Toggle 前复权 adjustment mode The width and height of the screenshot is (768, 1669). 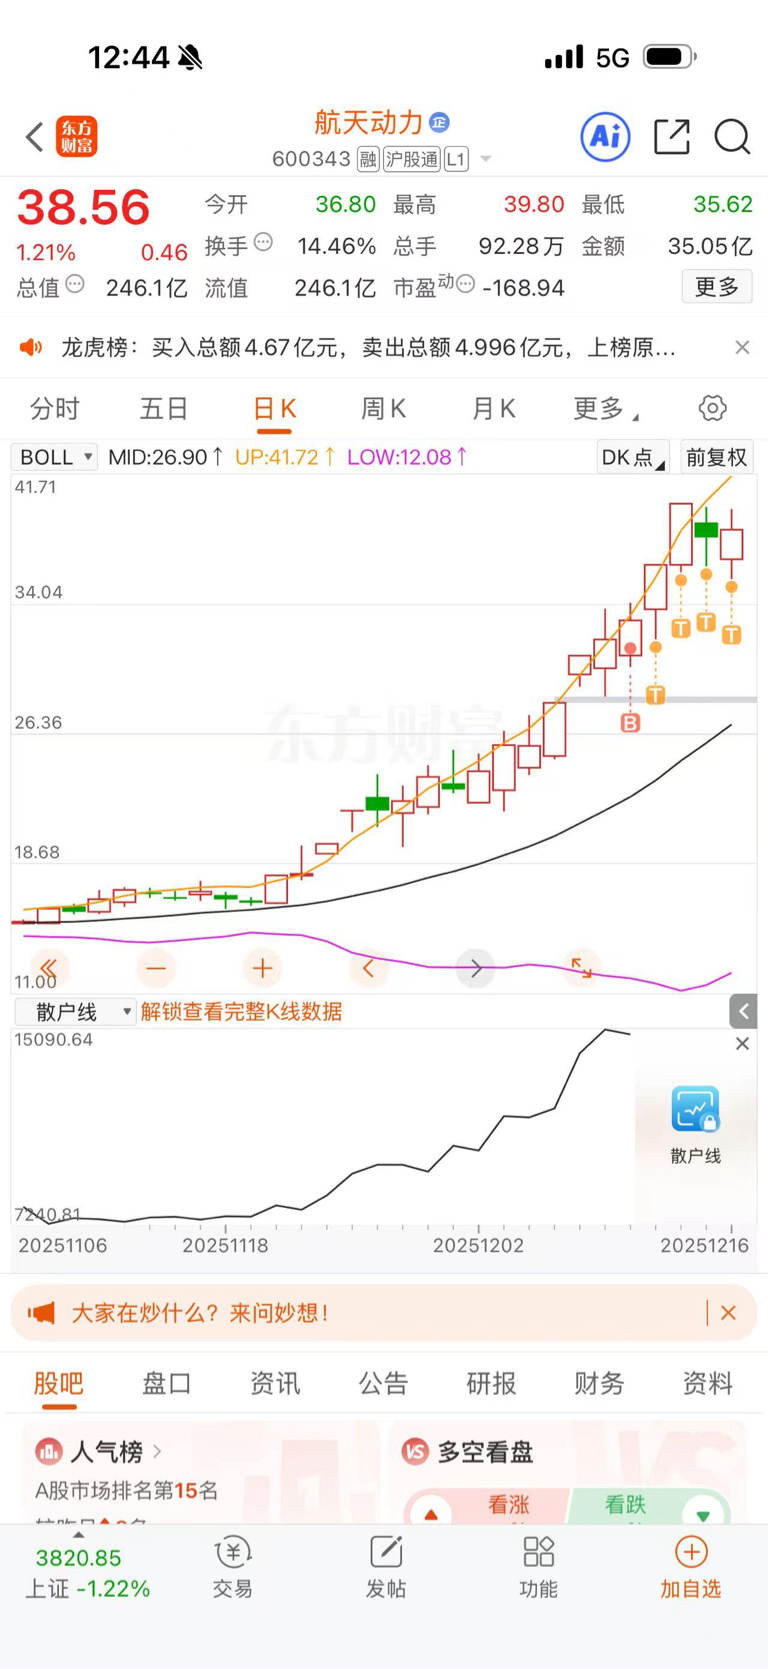coord(716,457)
